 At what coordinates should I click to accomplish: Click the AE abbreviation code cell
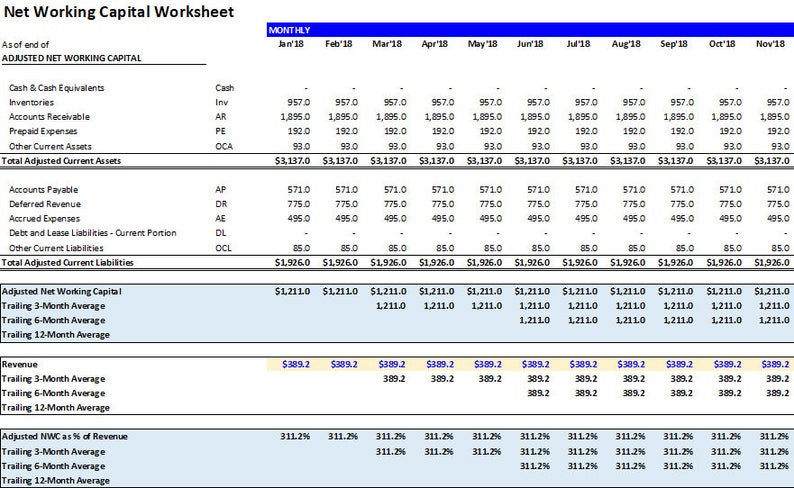click(220, 219)
